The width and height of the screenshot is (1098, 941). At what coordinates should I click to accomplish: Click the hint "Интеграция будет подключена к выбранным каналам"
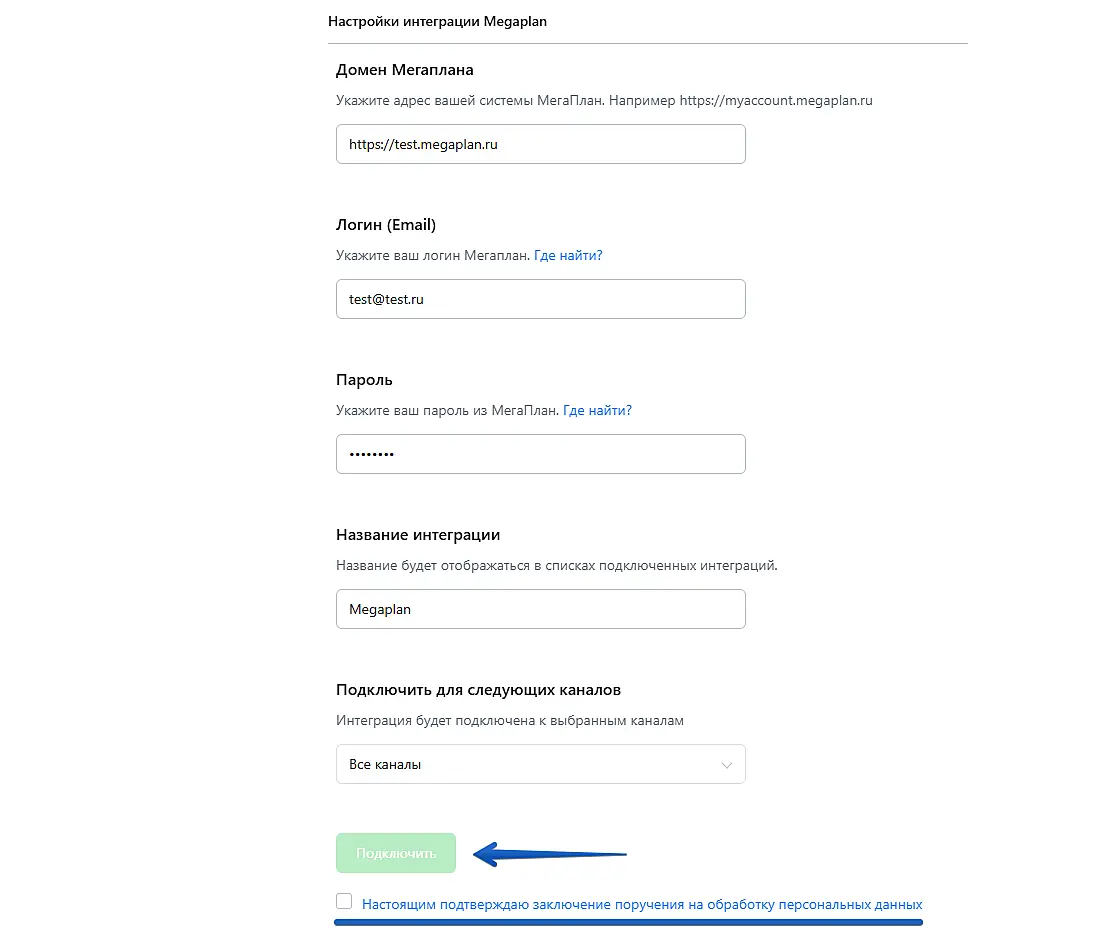[509, 720]
